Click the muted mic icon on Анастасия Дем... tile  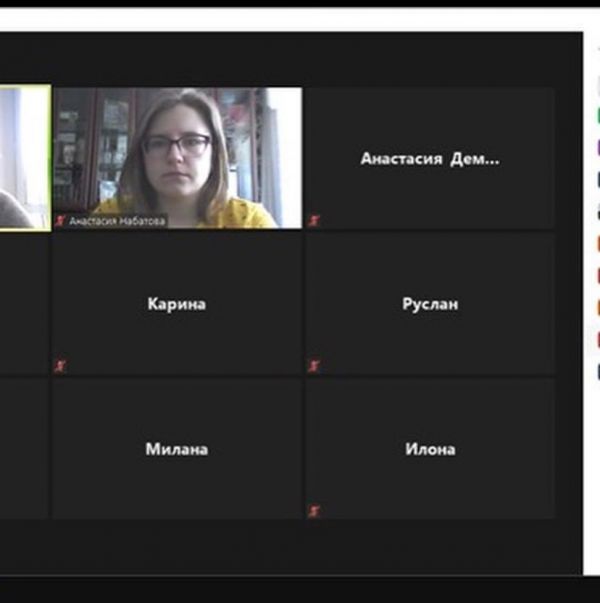click(x=314, y=220)
